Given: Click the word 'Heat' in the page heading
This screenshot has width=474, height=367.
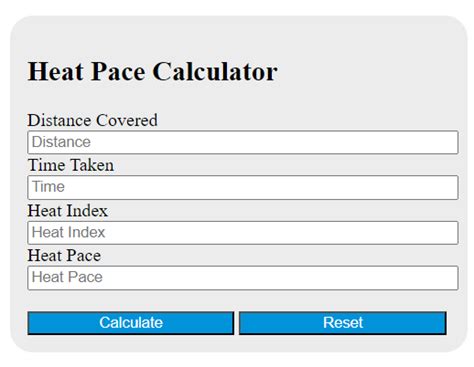Looking at the screenshot, I should click(x=56, y=71).
